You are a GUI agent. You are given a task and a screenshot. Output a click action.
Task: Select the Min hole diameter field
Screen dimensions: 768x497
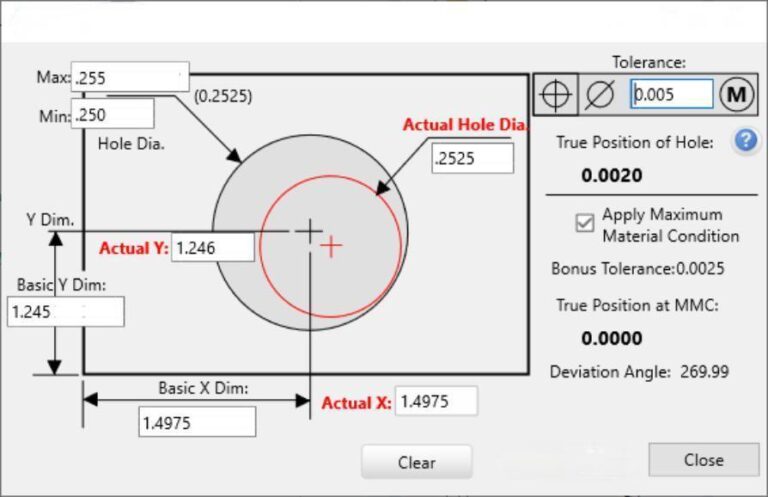113,114
